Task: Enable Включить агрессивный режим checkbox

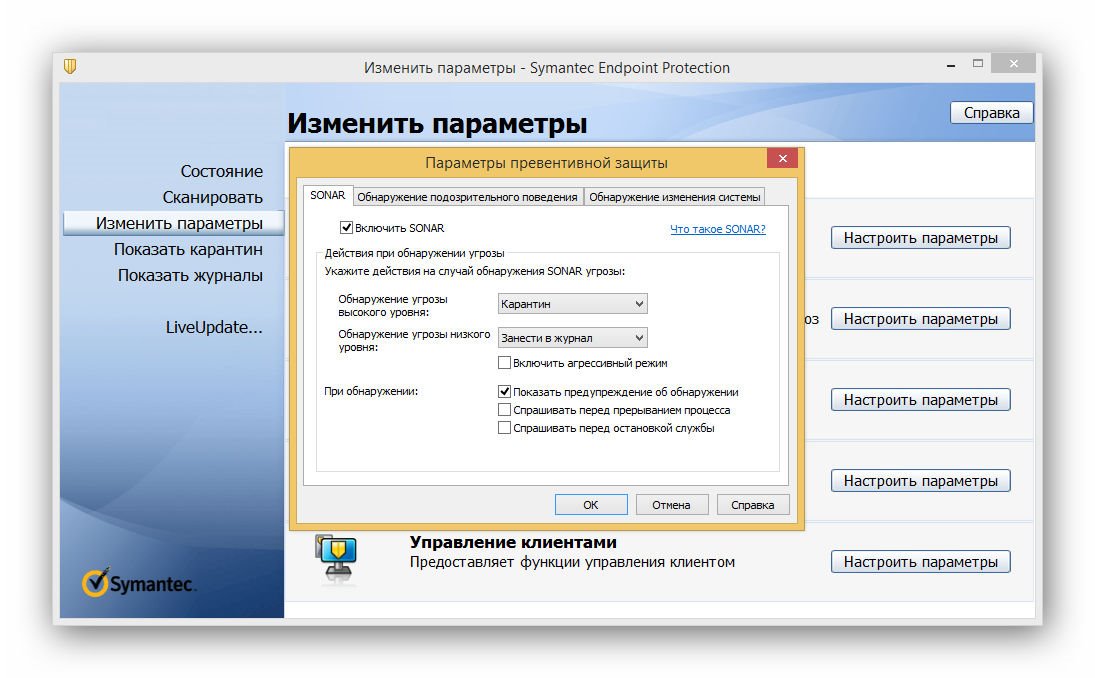Action: pyautogui.click(x=505, y=363)
